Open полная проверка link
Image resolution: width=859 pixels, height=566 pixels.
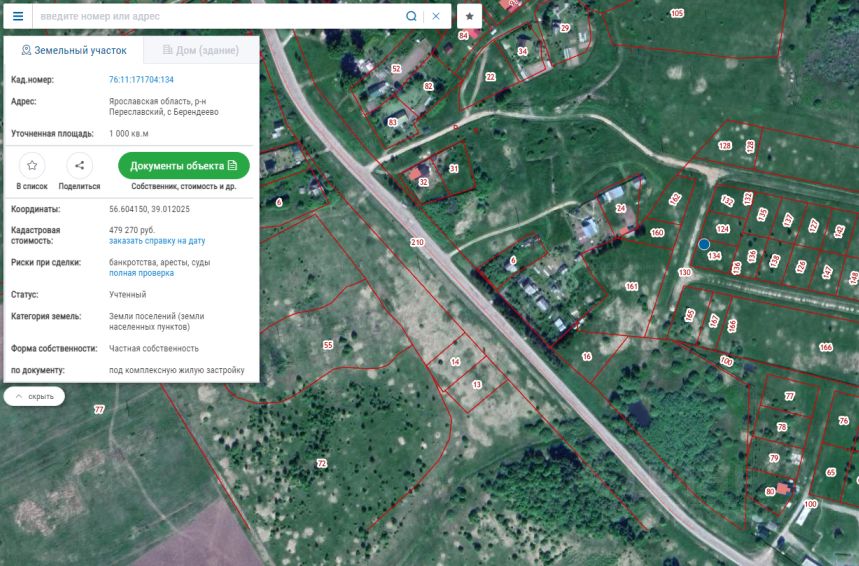(141, 273)
